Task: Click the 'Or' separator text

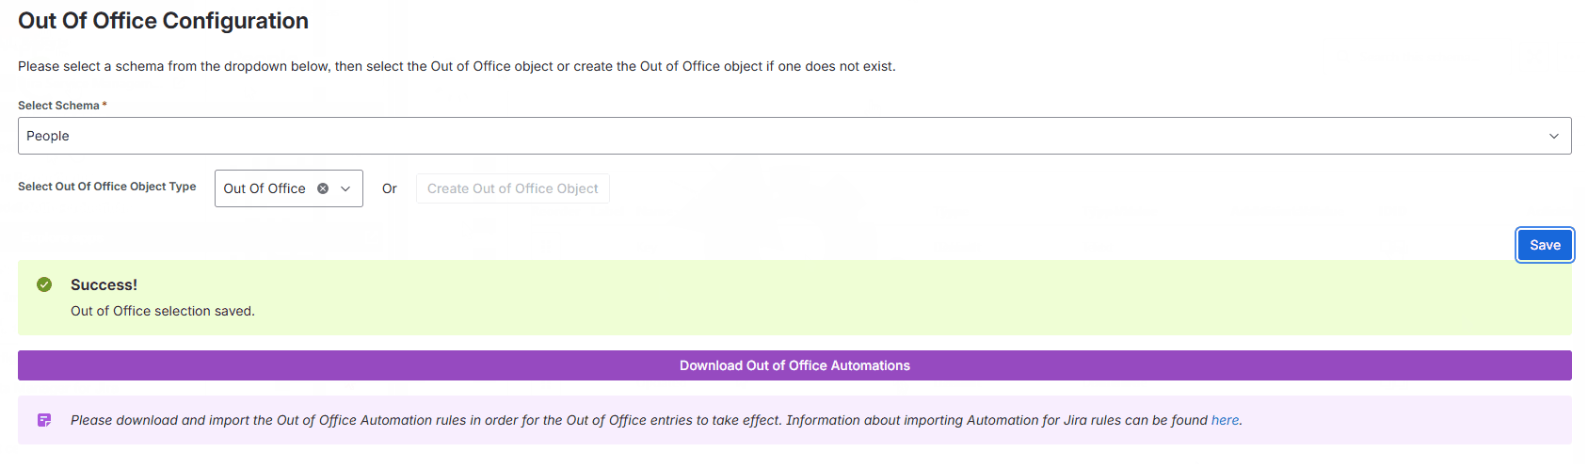Action: (389, 188)
